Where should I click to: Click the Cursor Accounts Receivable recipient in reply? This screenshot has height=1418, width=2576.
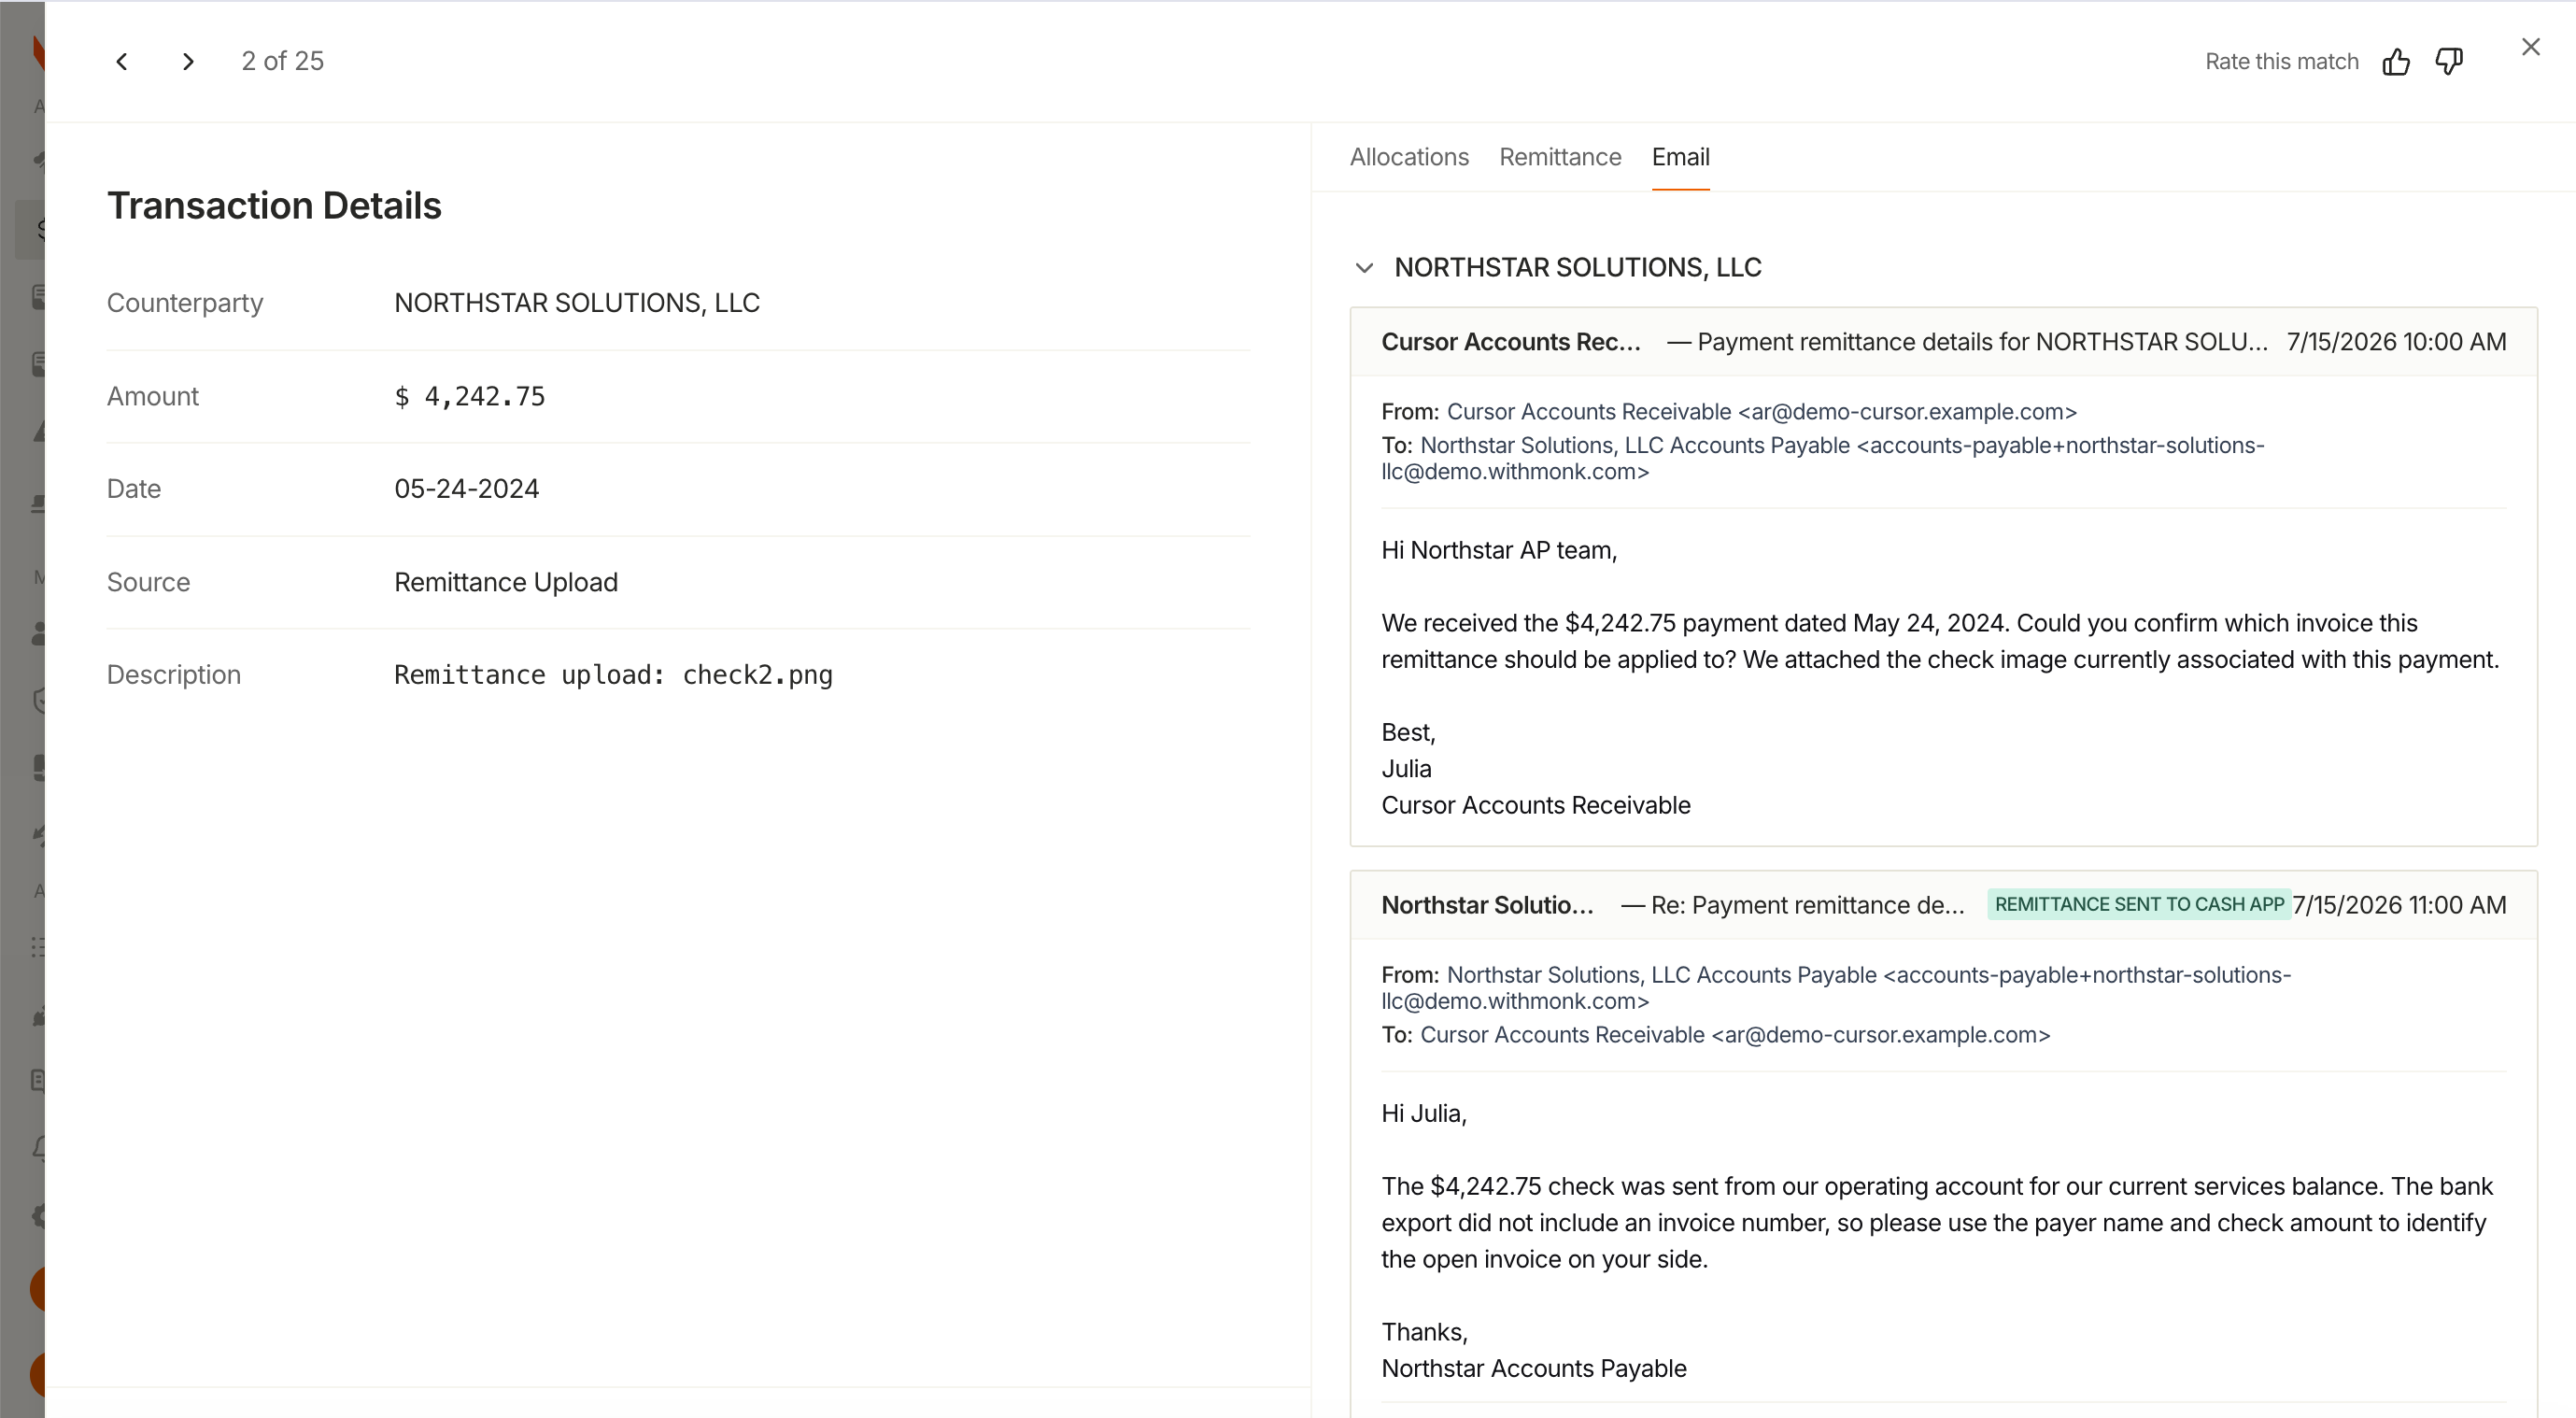[x=1735, y=1035]
